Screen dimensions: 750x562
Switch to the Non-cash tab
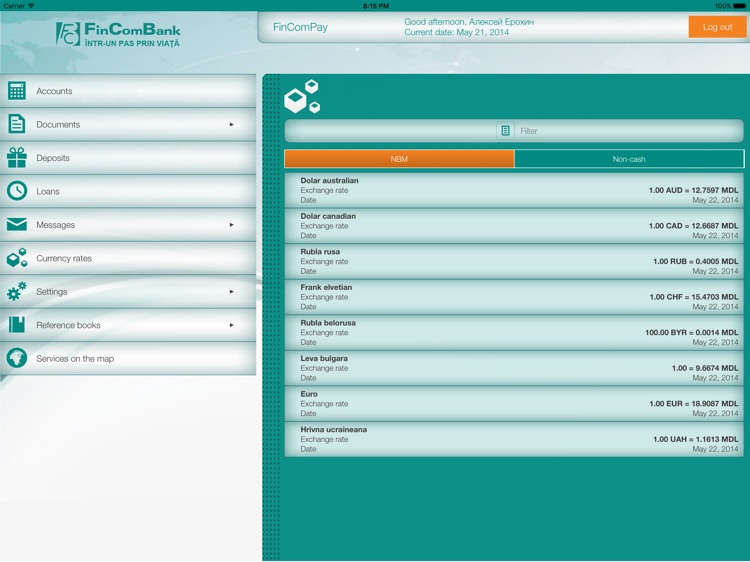pyautogui.click(x=629, y=159)
